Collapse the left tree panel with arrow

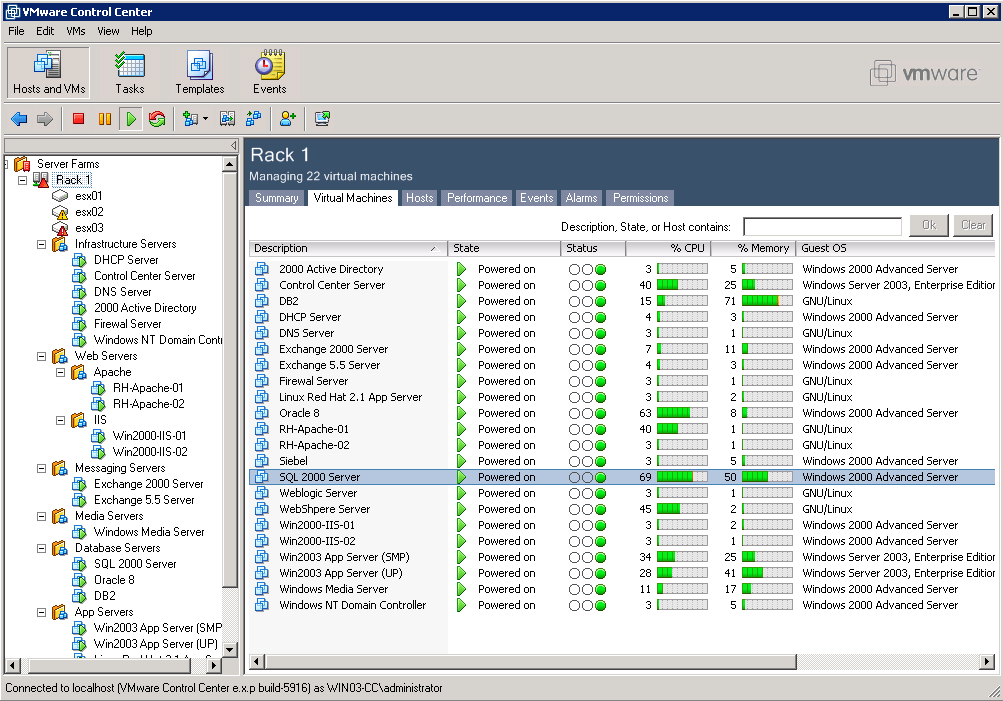pos(234,146)
